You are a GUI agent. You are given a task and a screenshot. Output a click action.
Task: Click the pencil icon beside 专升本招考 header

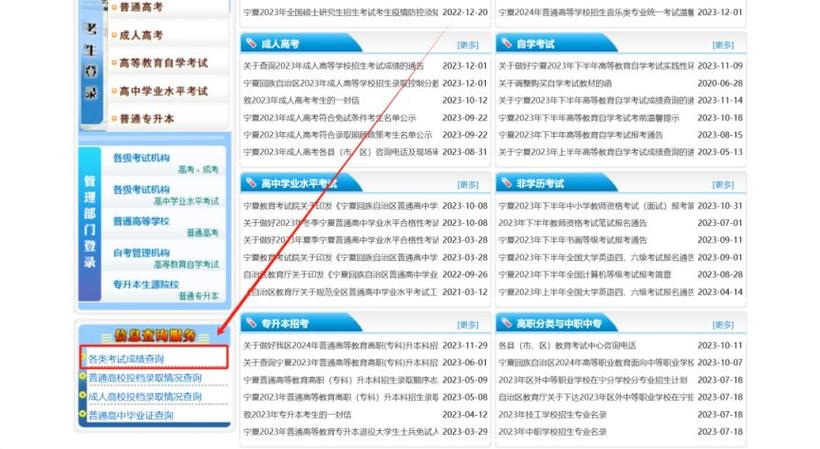coord(252,323)
